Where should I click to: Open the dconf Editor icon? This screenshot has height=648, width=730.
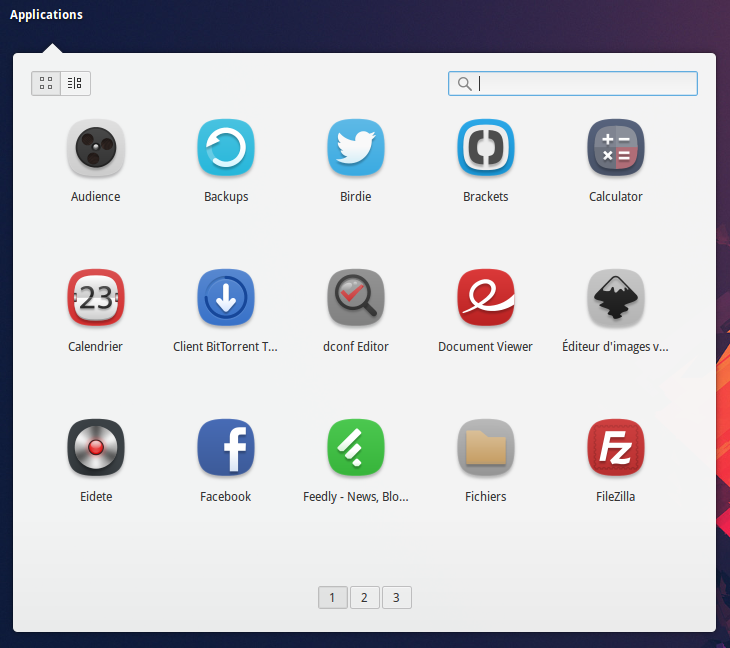pos(356,297)
